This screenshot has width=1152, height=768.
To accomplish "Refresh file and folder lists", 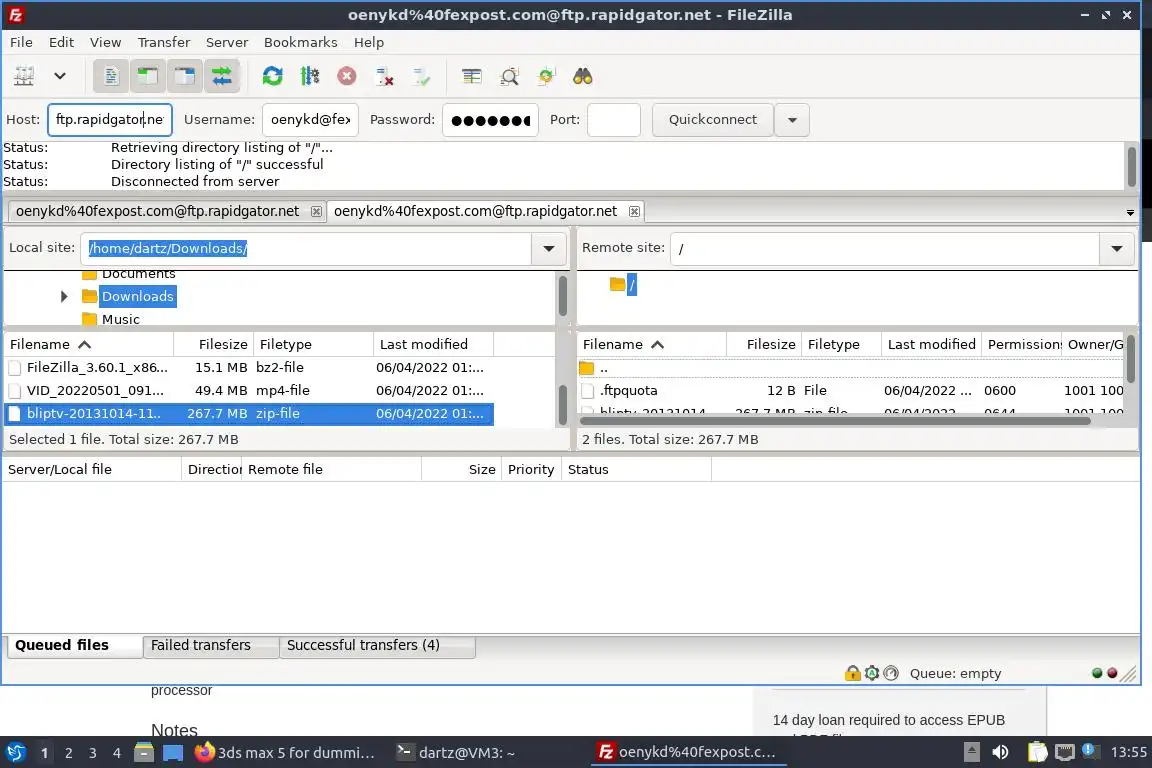I will click(273, 76).
